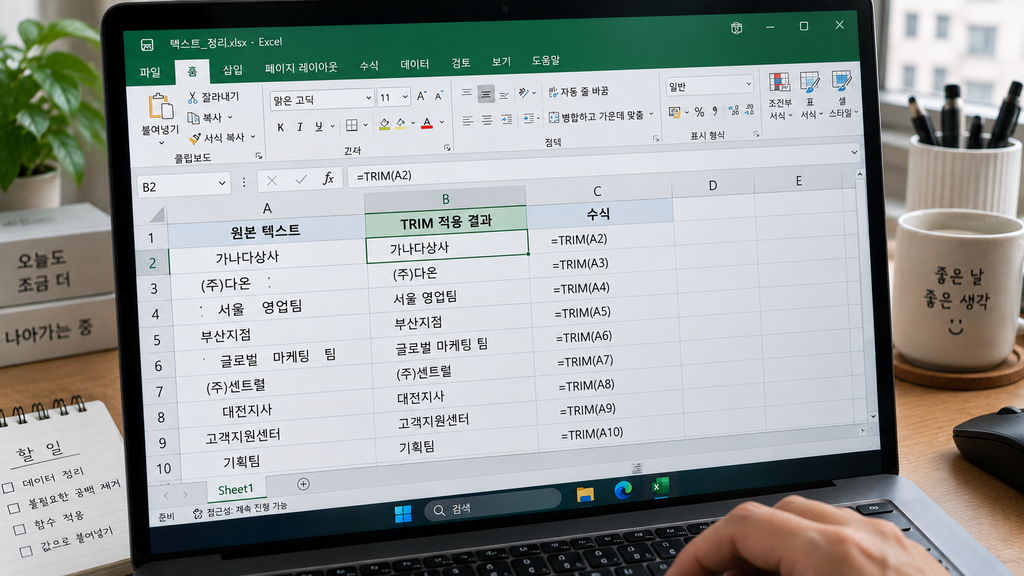Click the save icon in title bar
This screenshot has width=1024, height=576.
(x=147, y=45)
